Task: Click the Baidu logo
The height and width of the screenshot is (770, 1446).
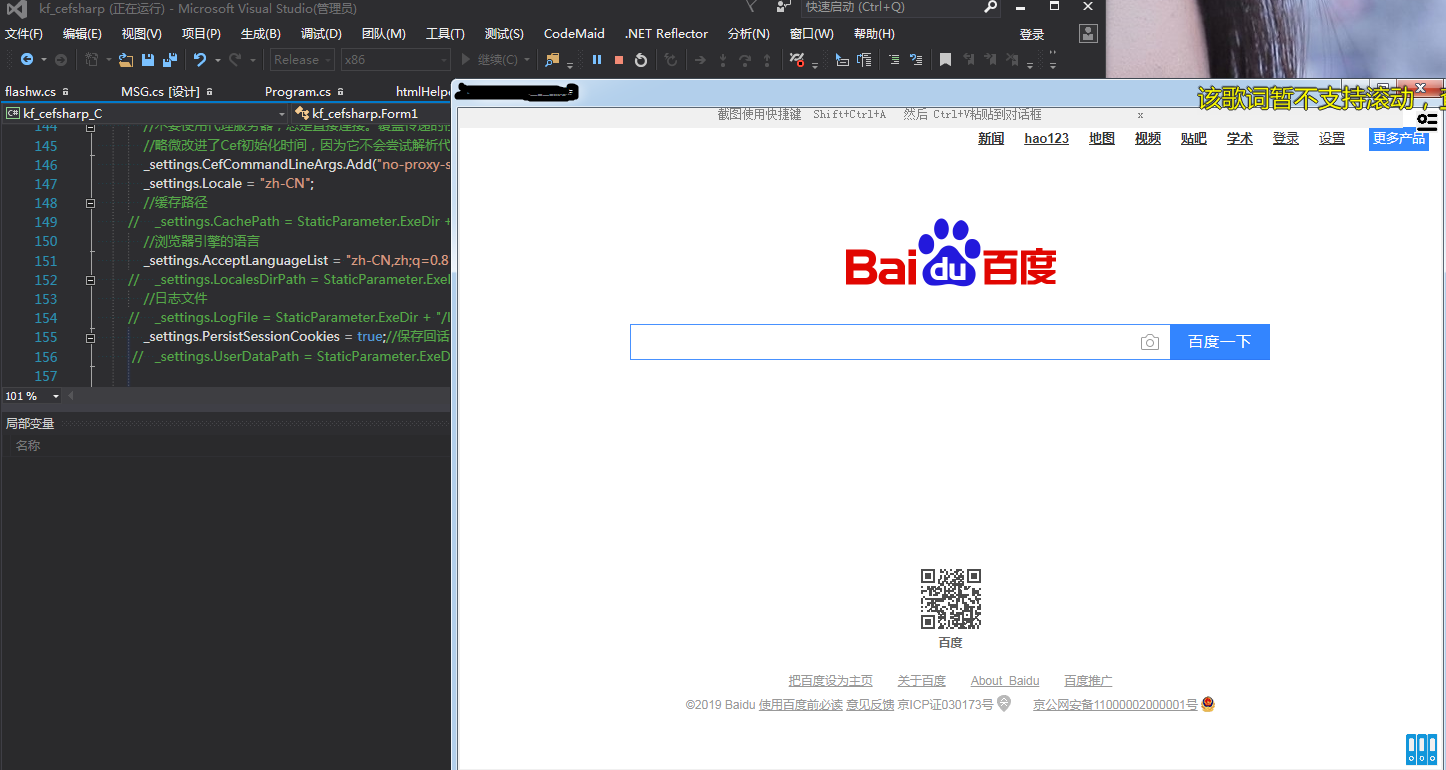Action: coord(951,253)
